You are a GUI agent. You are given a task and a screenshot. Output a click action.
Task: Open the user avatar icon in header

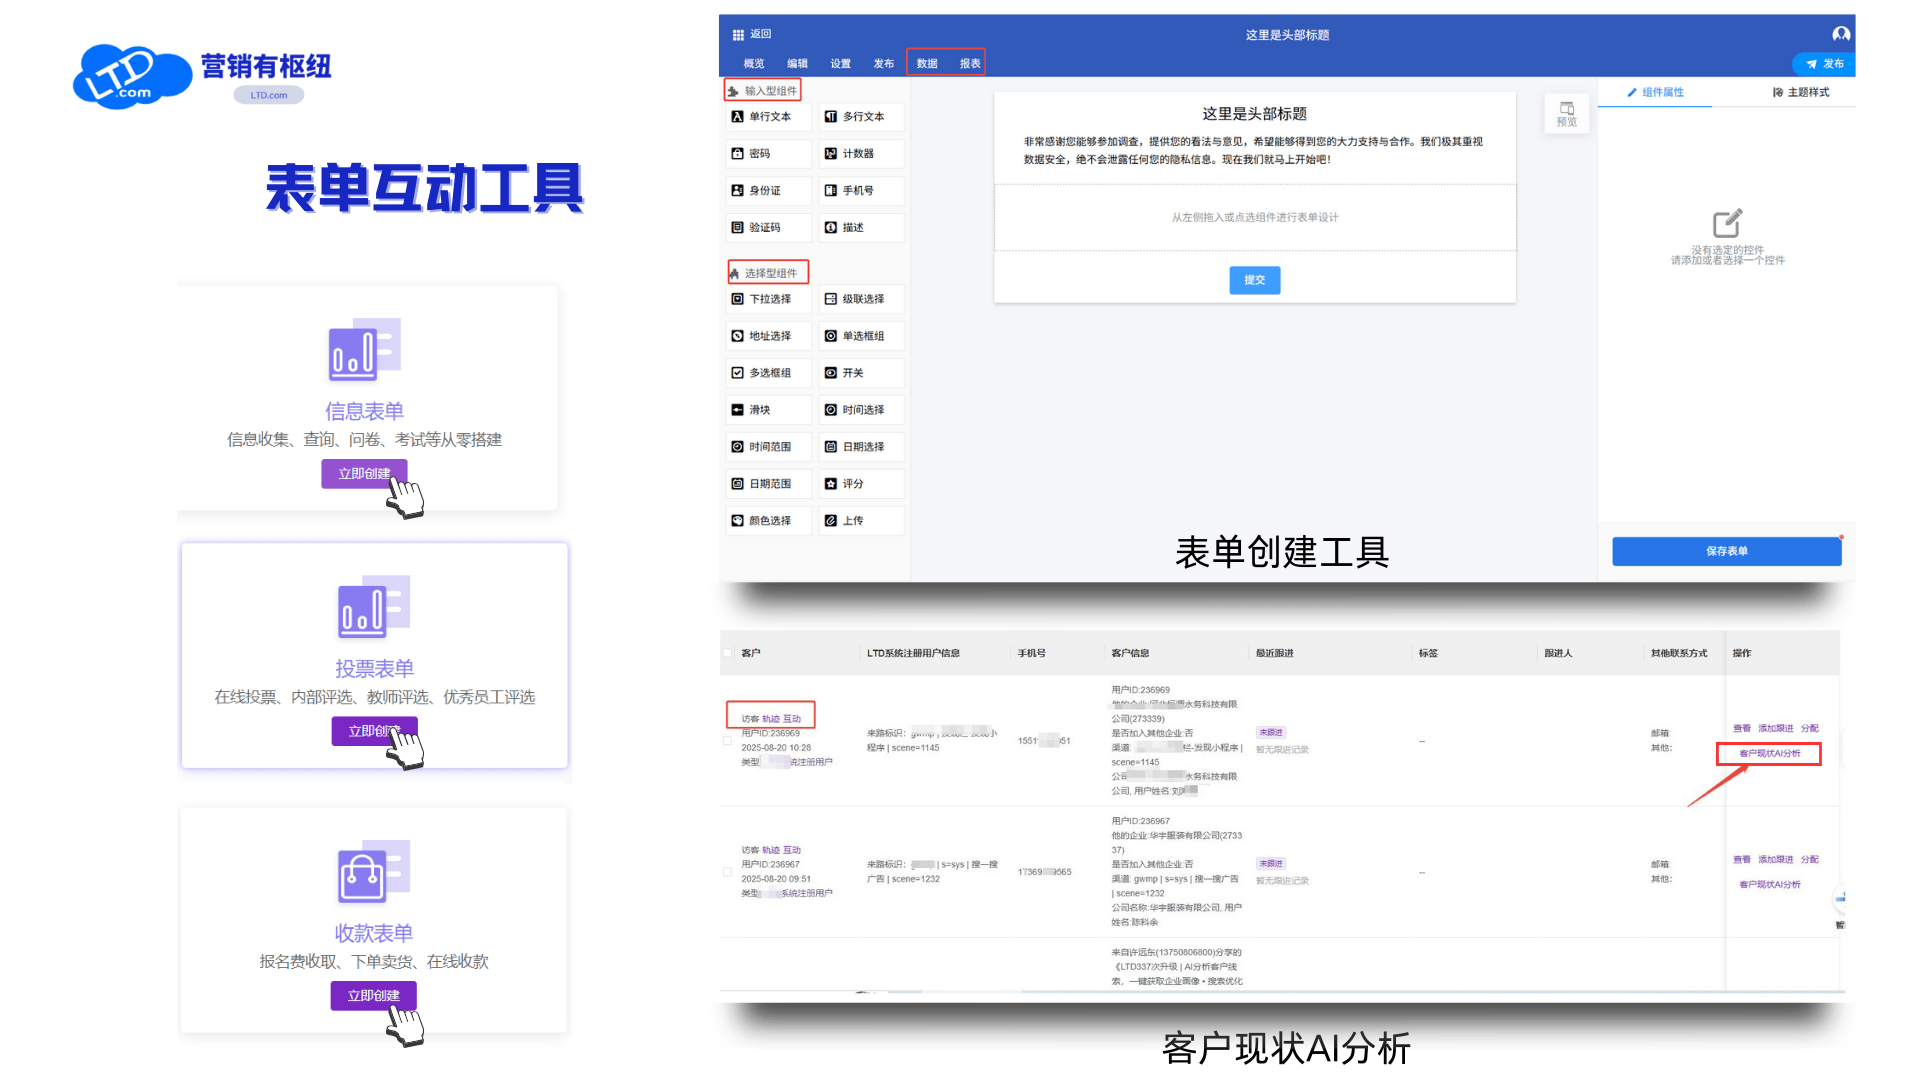coord(1840,35)
